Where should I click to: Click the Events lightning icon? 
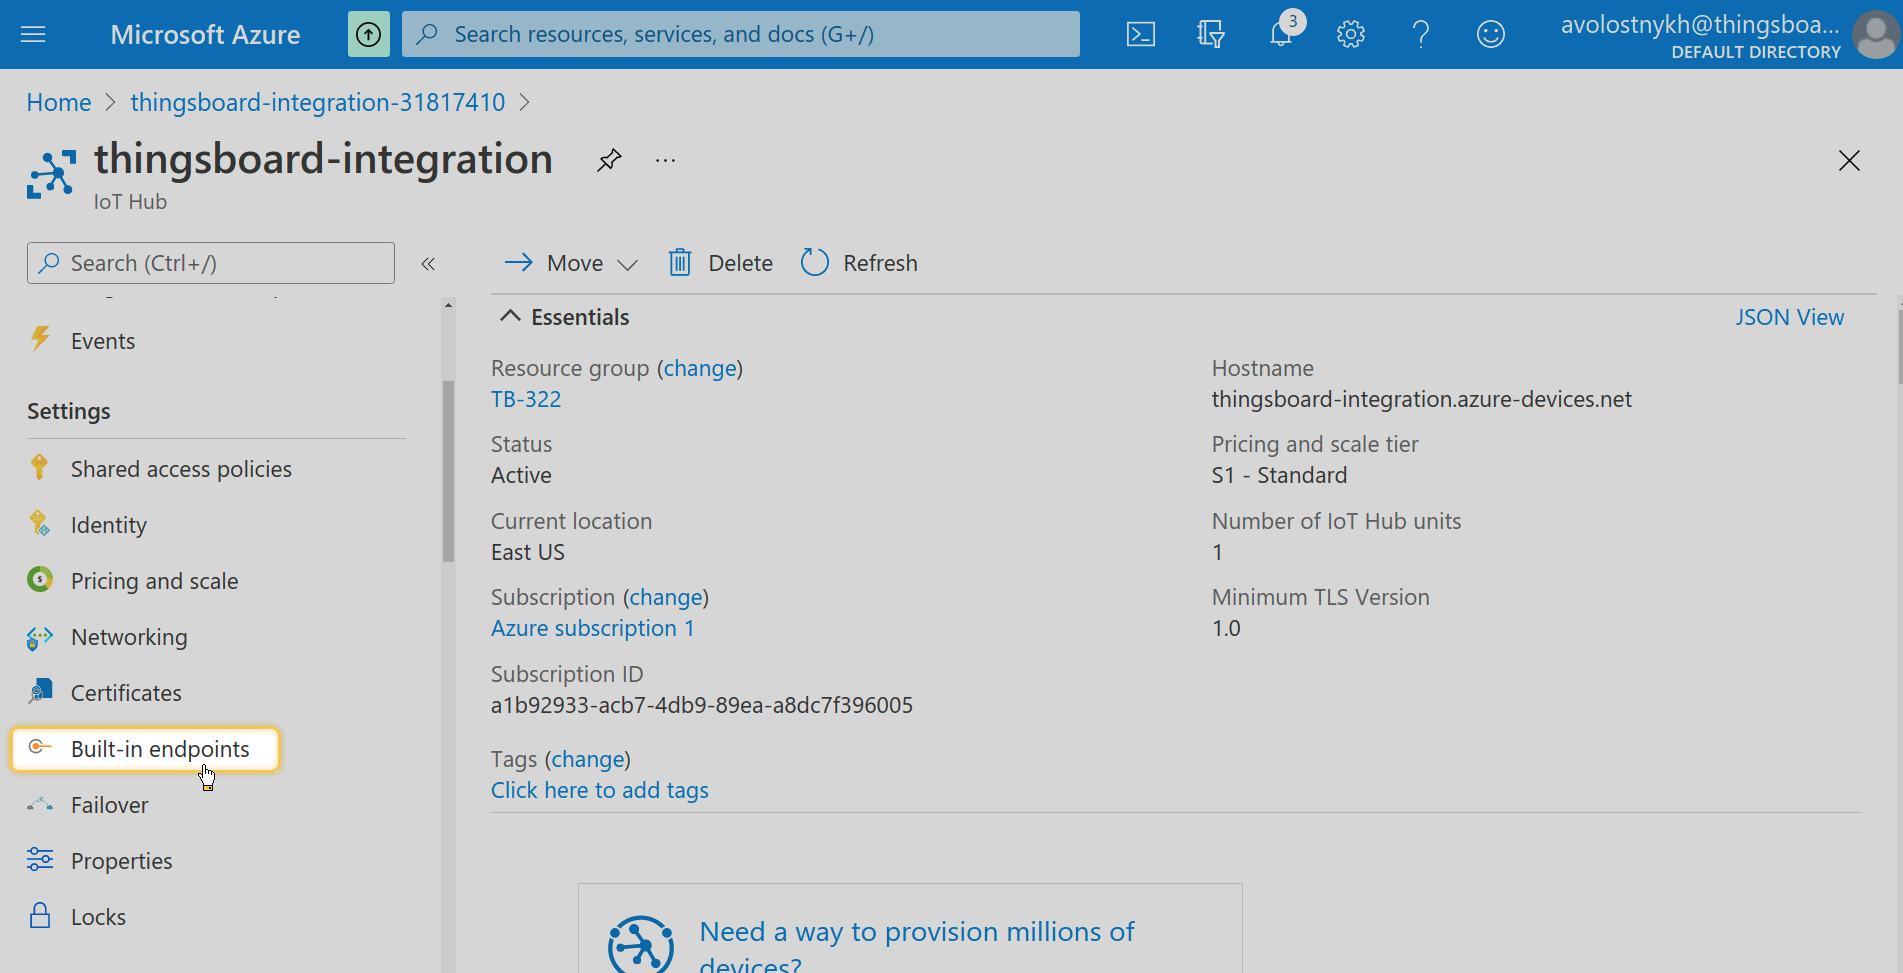[x=40, y=339]
